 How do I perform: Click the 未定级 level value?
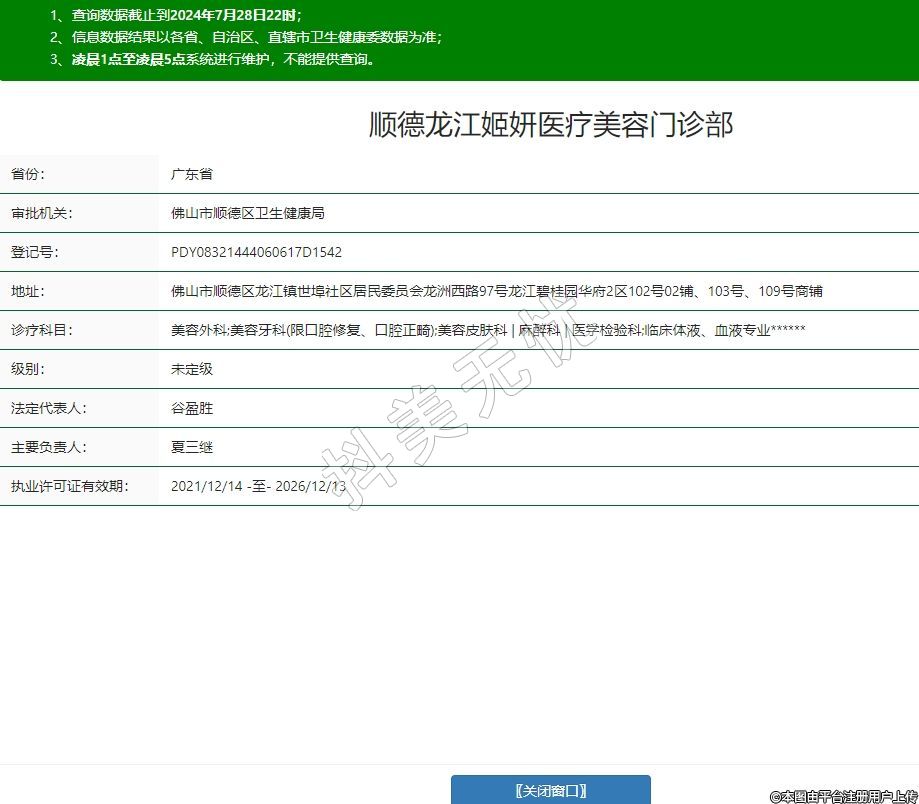click(x=192, y=369)
